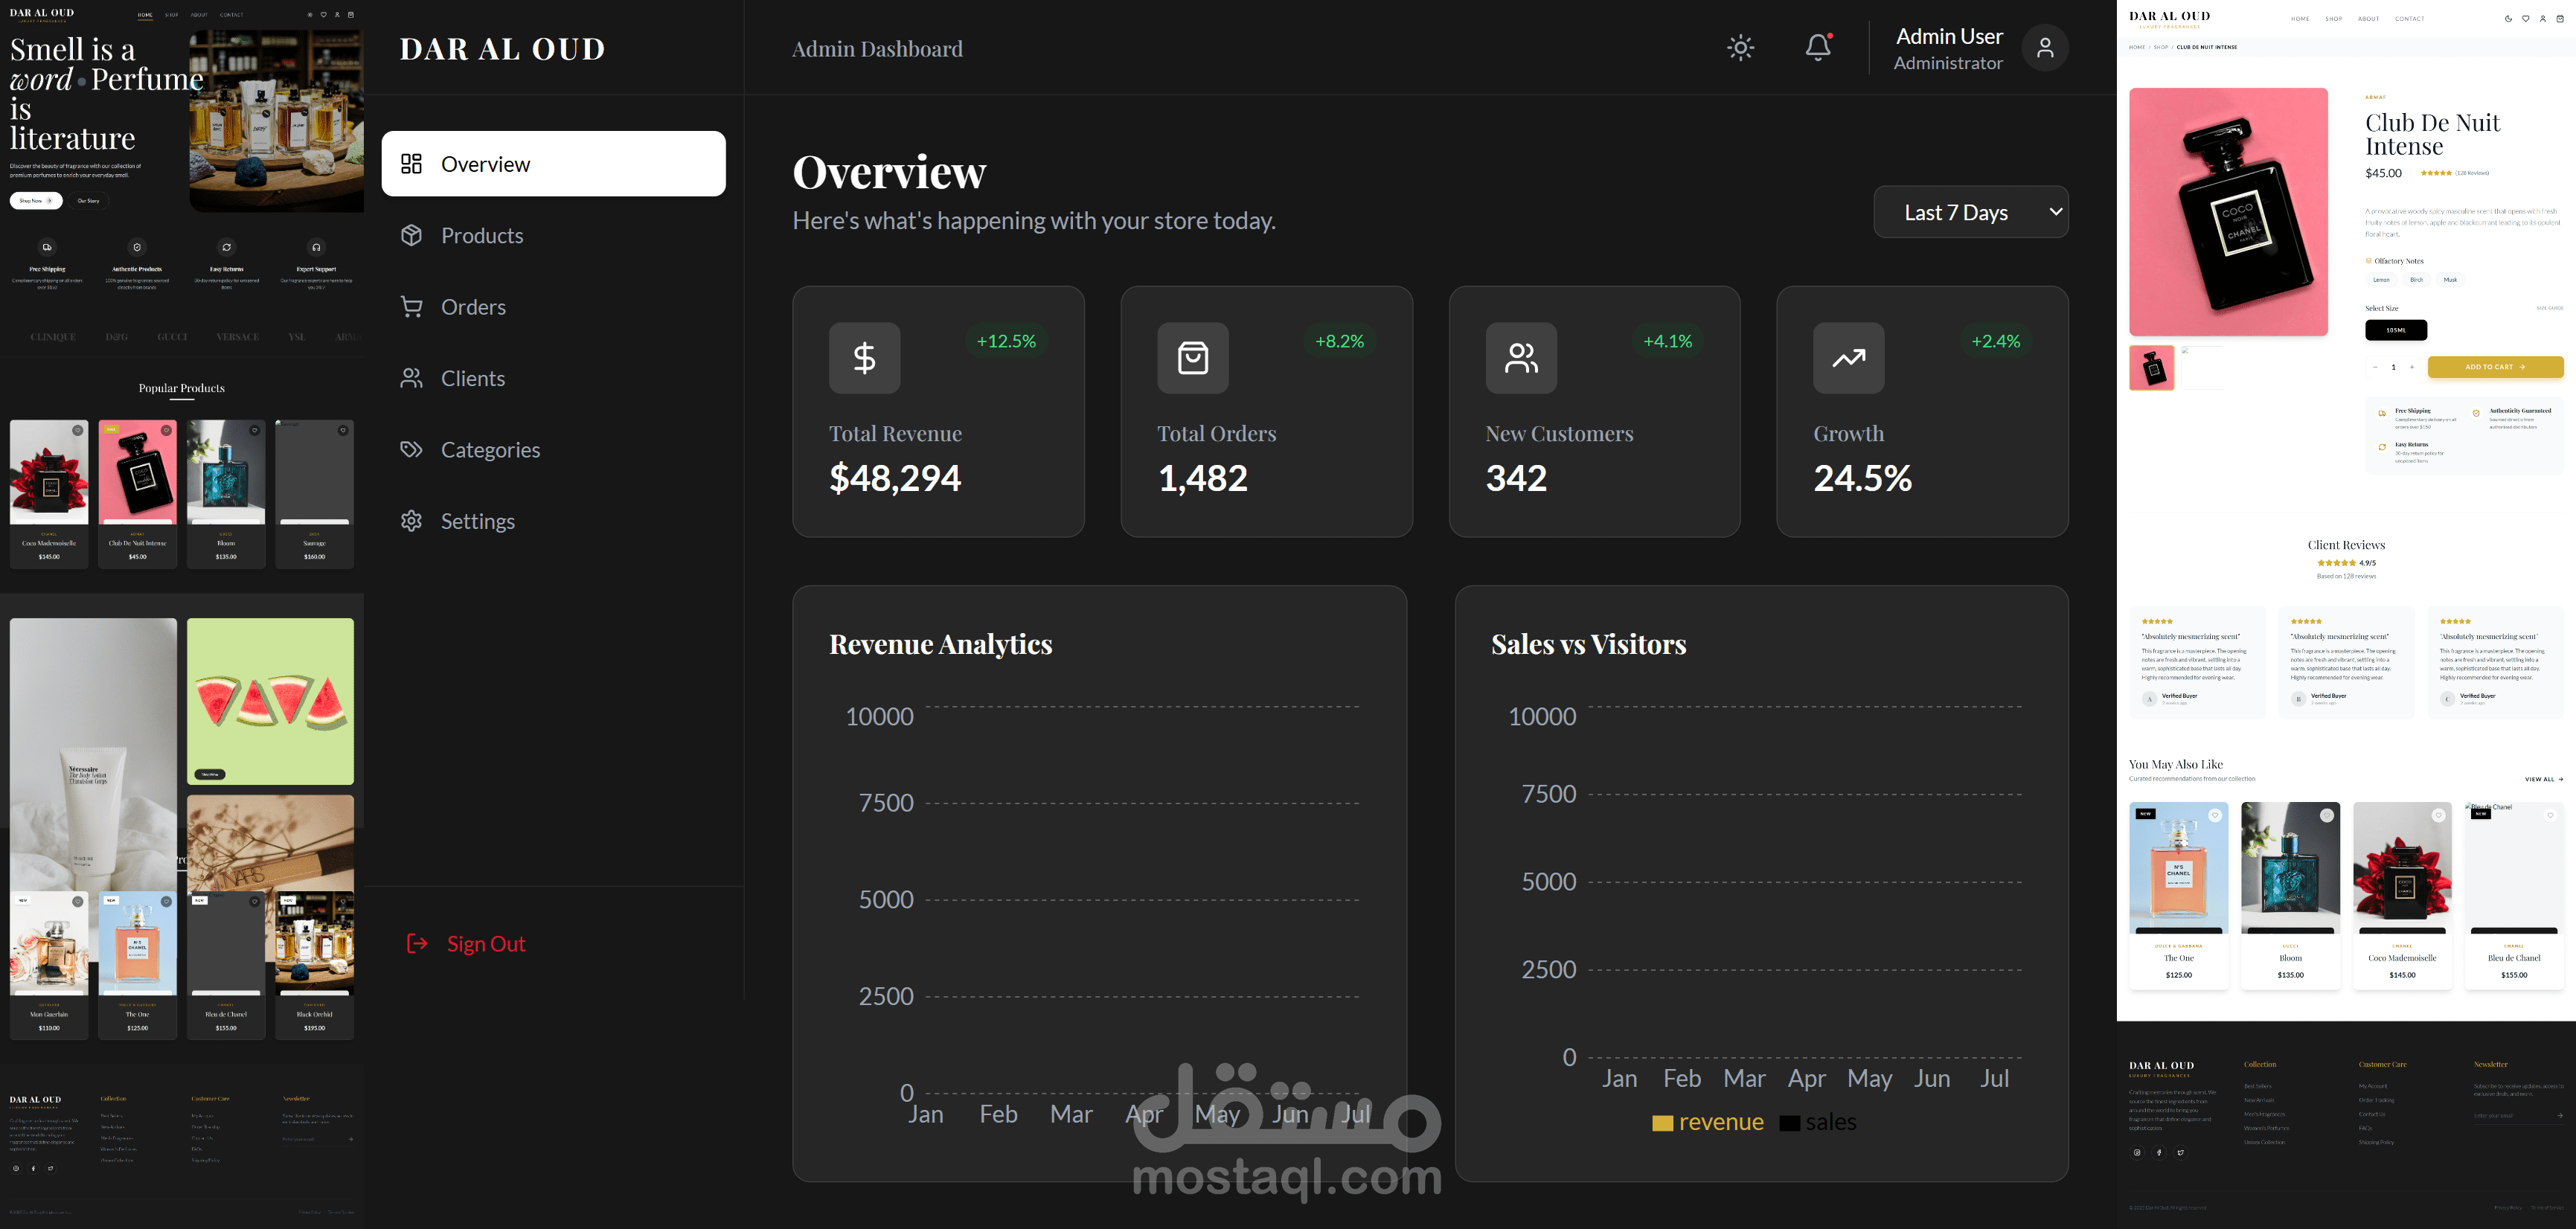
Task: Open notifications bell in dashboard header
Action: 1818,48
